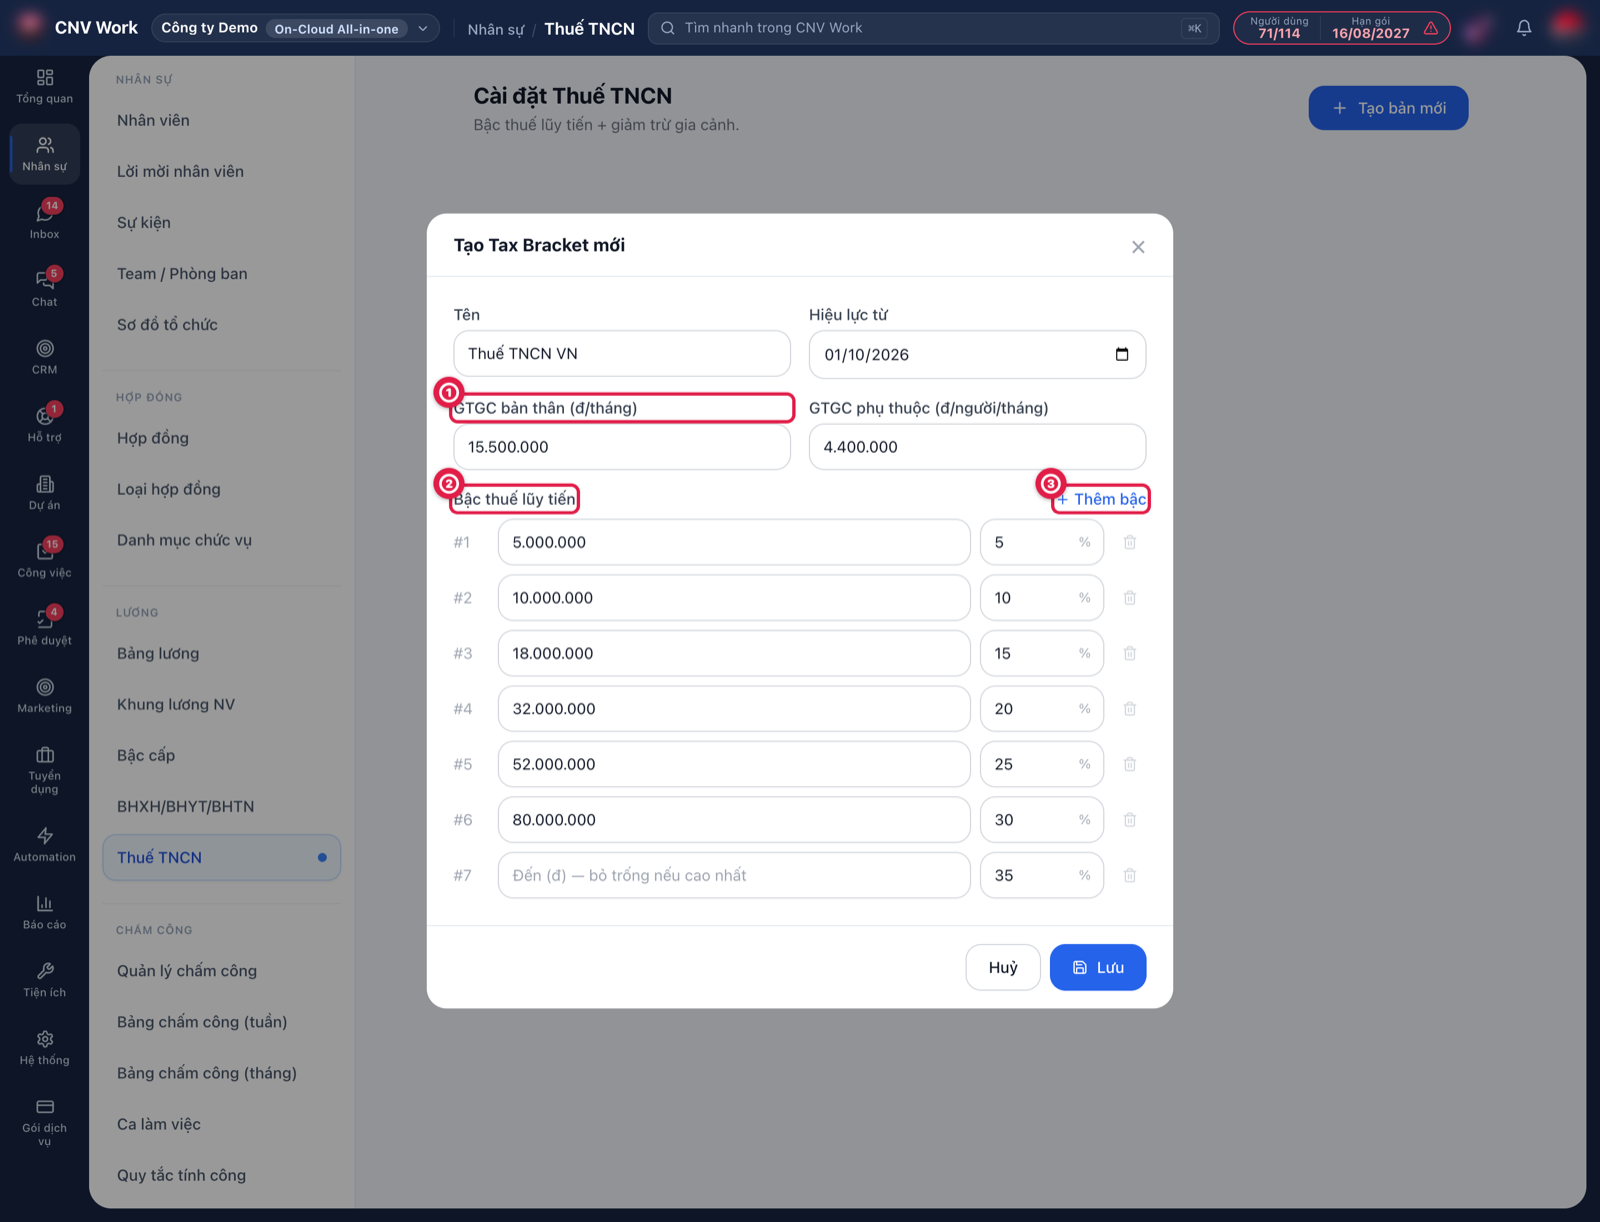
Task: Open the Hỗ trợ sidebar icon
Action: [x=45, y=424]
